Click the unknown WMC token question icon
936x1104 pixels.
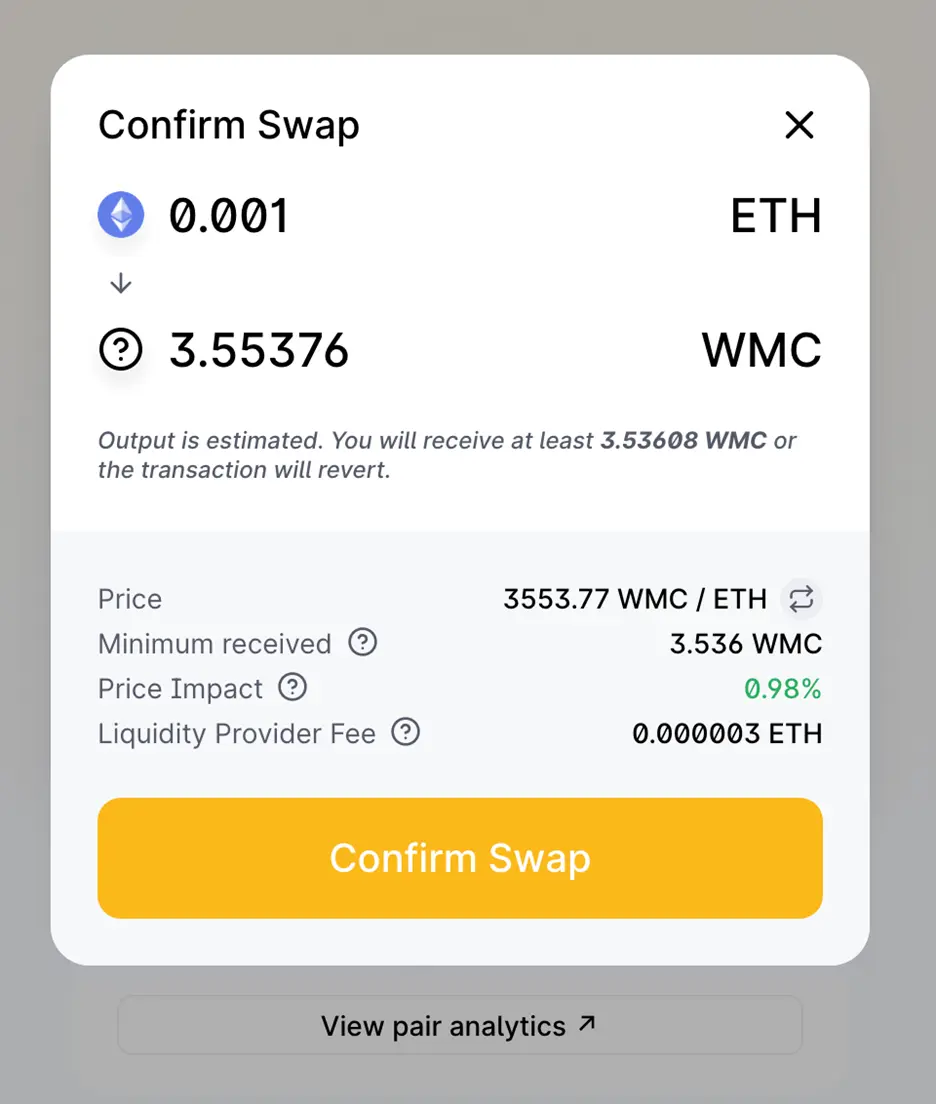121,350
